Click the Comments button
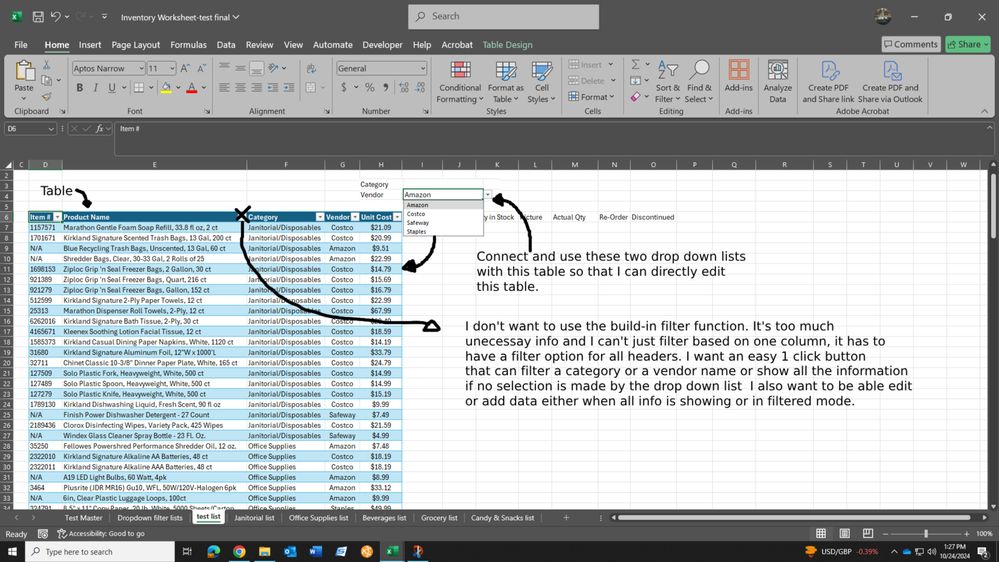The width and height of the screenshot is (999, 562). 911,44
